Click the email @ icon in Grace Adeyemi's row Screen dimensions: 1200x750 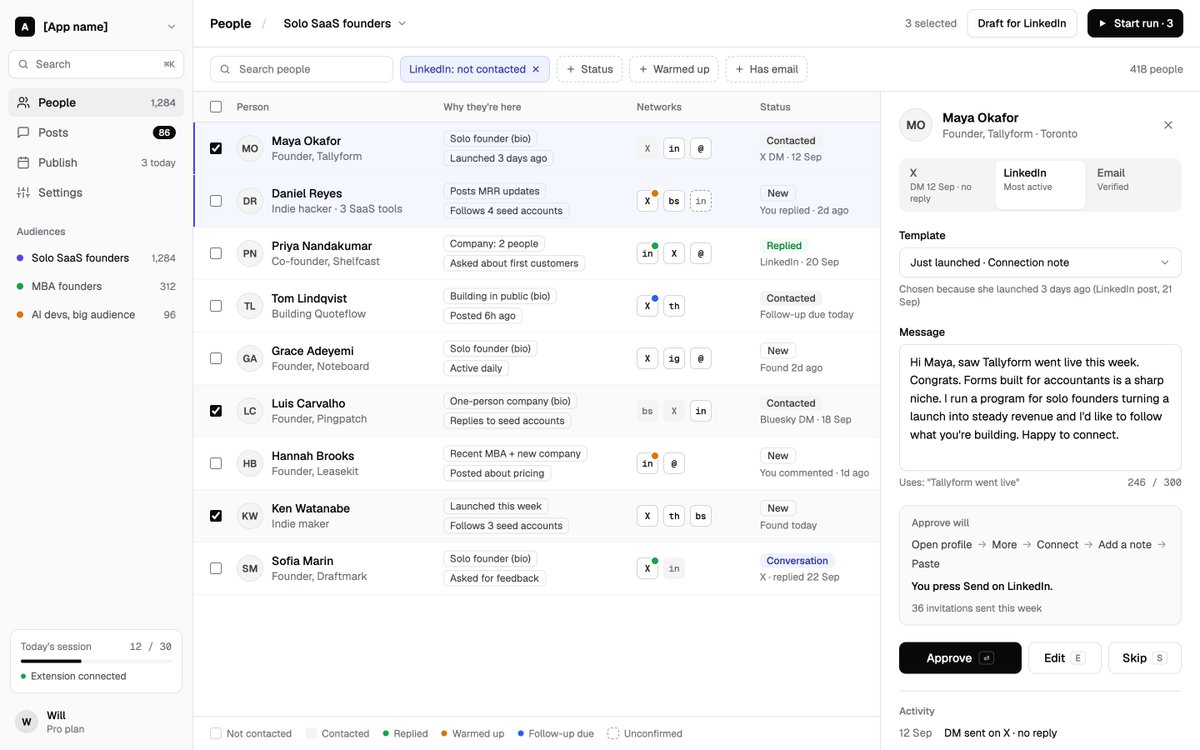point(701,358)
